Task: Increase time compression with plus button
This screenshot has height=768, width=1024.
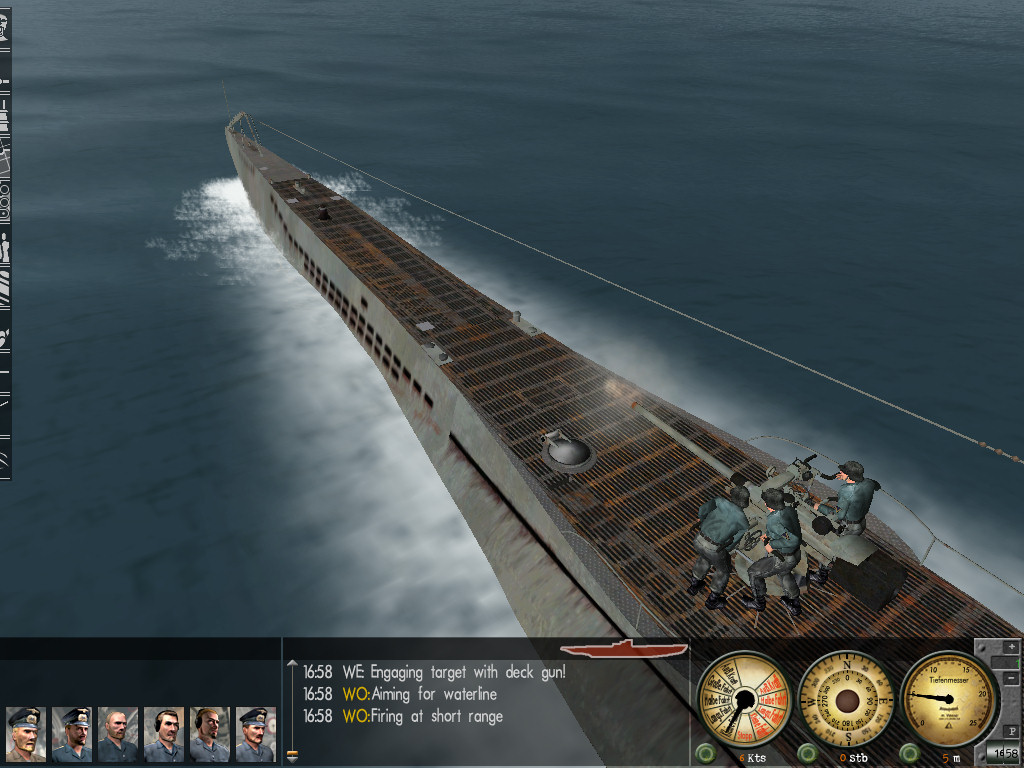Action: pyautogui.click(x=1012, y=647)
